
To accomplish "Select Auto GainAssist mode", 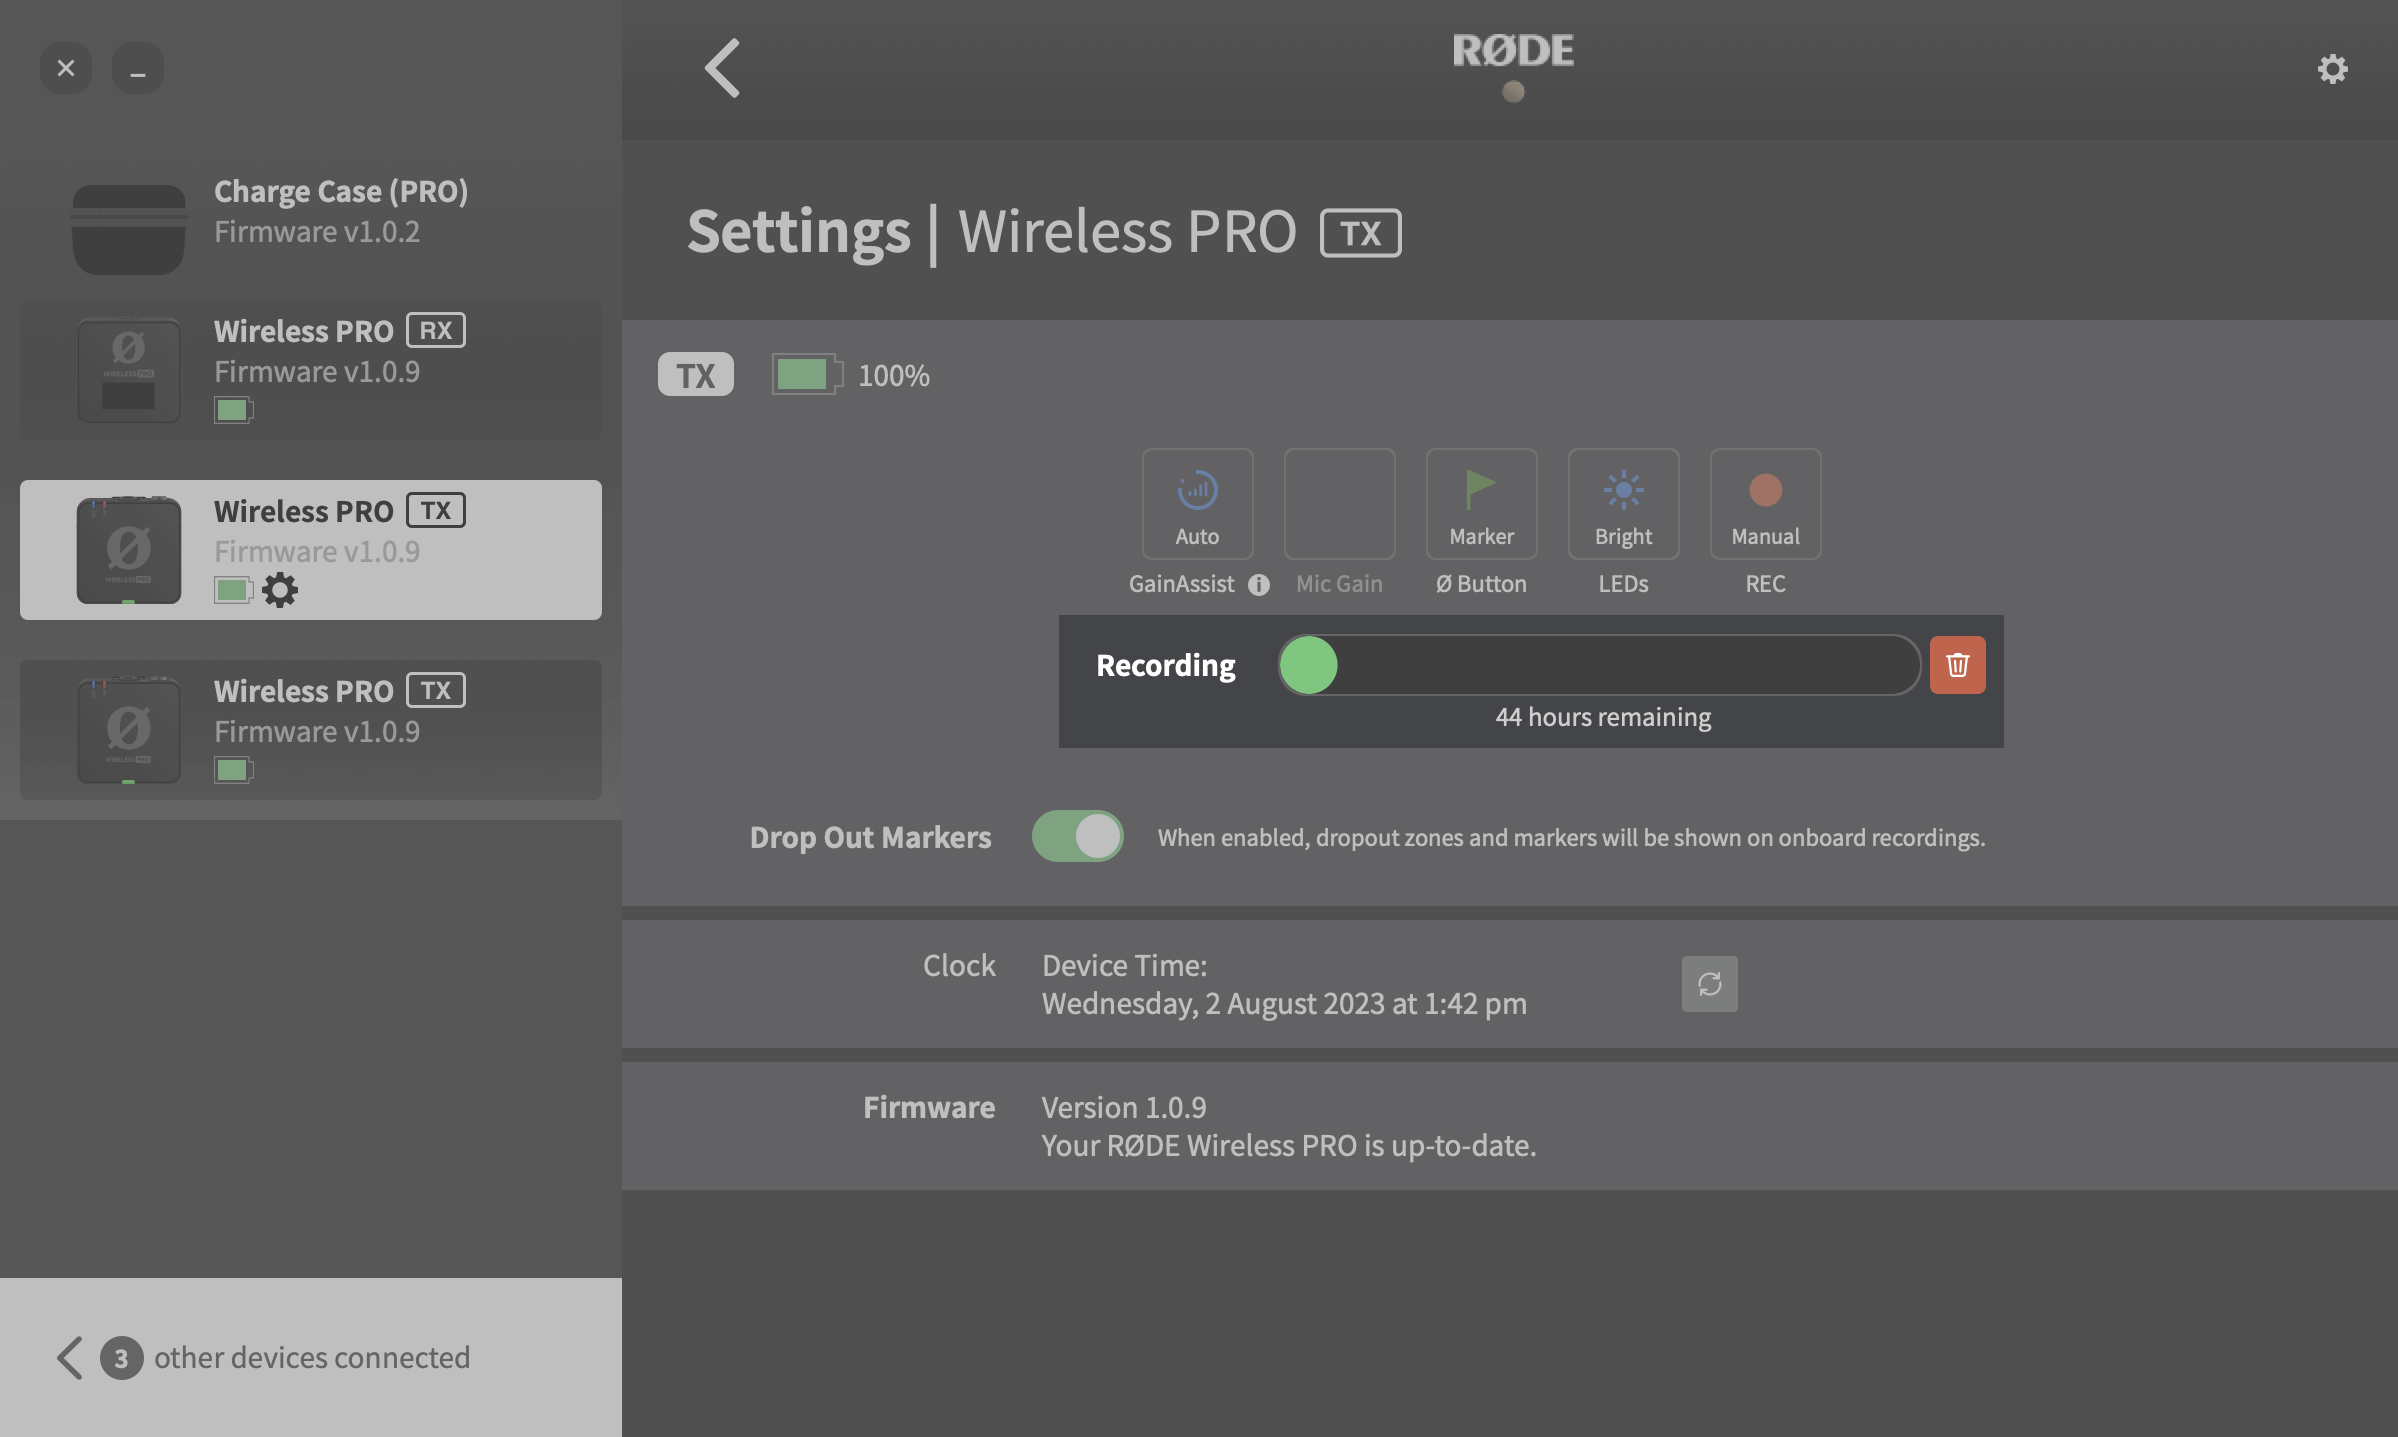I will click(1197, 503).
